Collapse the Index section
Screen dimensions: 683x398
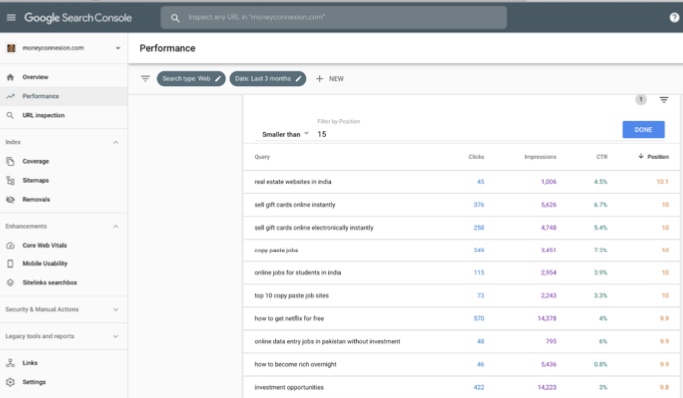coord(115,142)
